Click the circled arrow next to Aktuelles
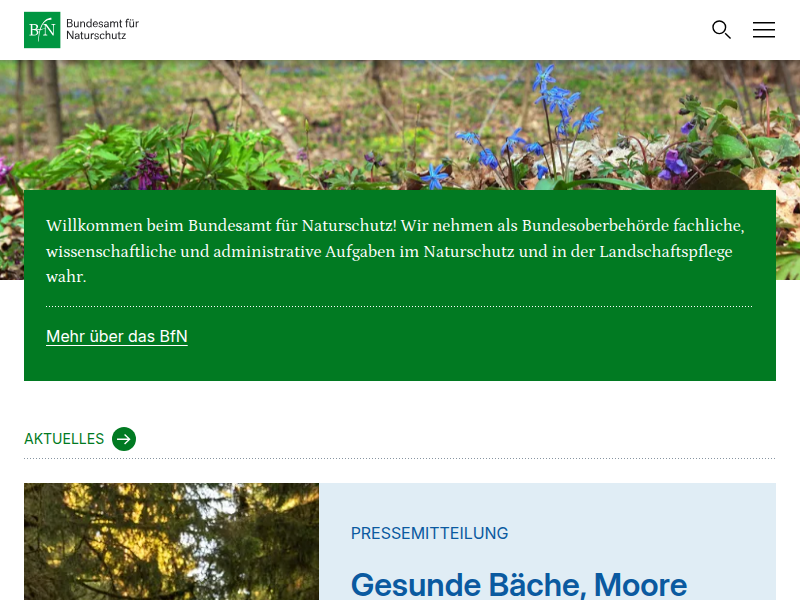 coord(124,439)
